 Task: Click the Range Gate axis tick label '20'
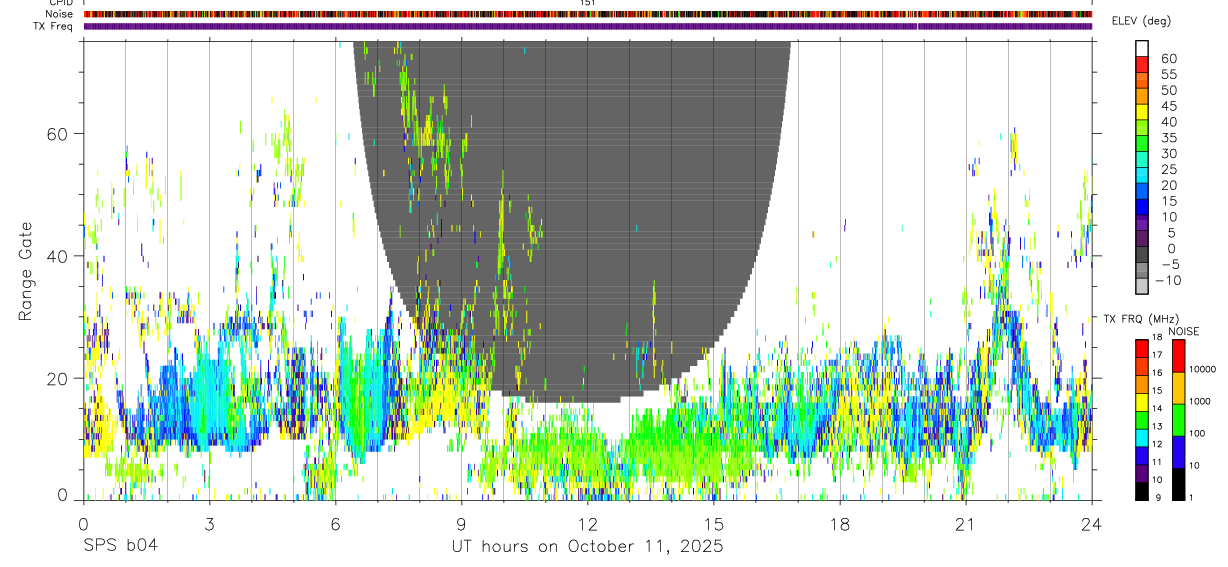[57, 378]
